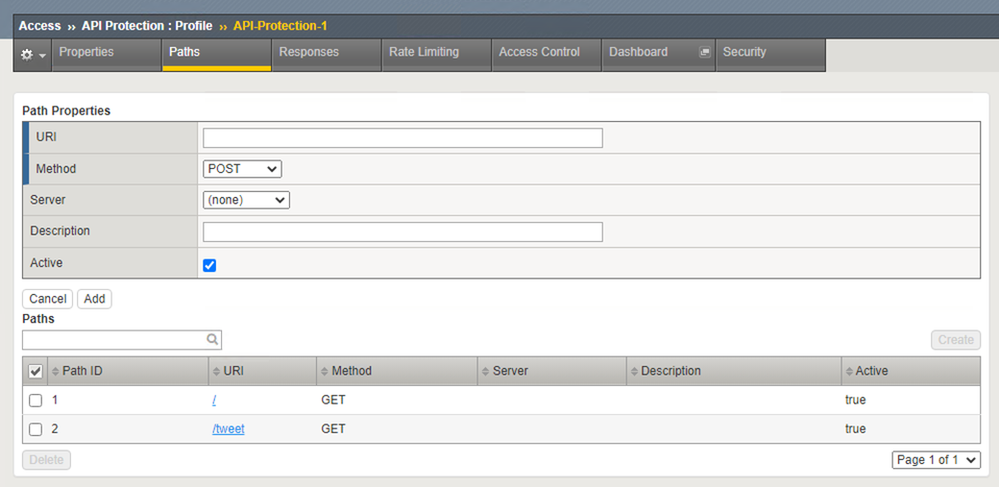Screen dimensions: 999x487
Task: Open the /tweet URI link
Action: click(228, 429)
